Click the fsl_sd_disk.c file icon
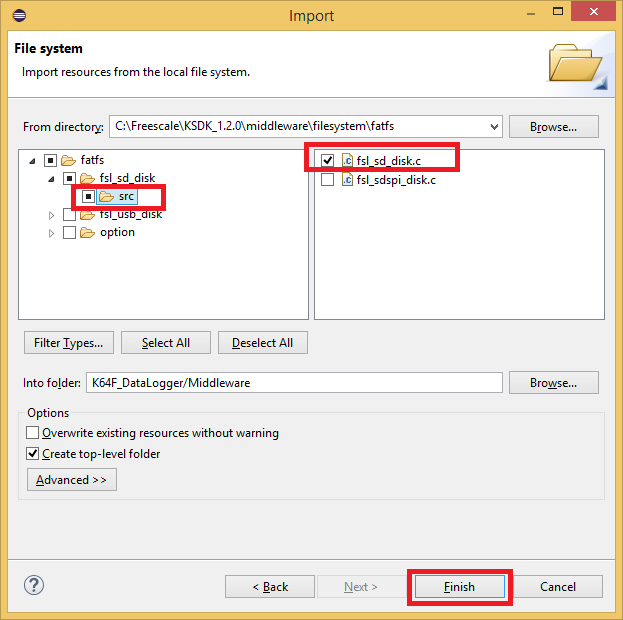This screenshot has height=620, width=623. pos(347,160)
